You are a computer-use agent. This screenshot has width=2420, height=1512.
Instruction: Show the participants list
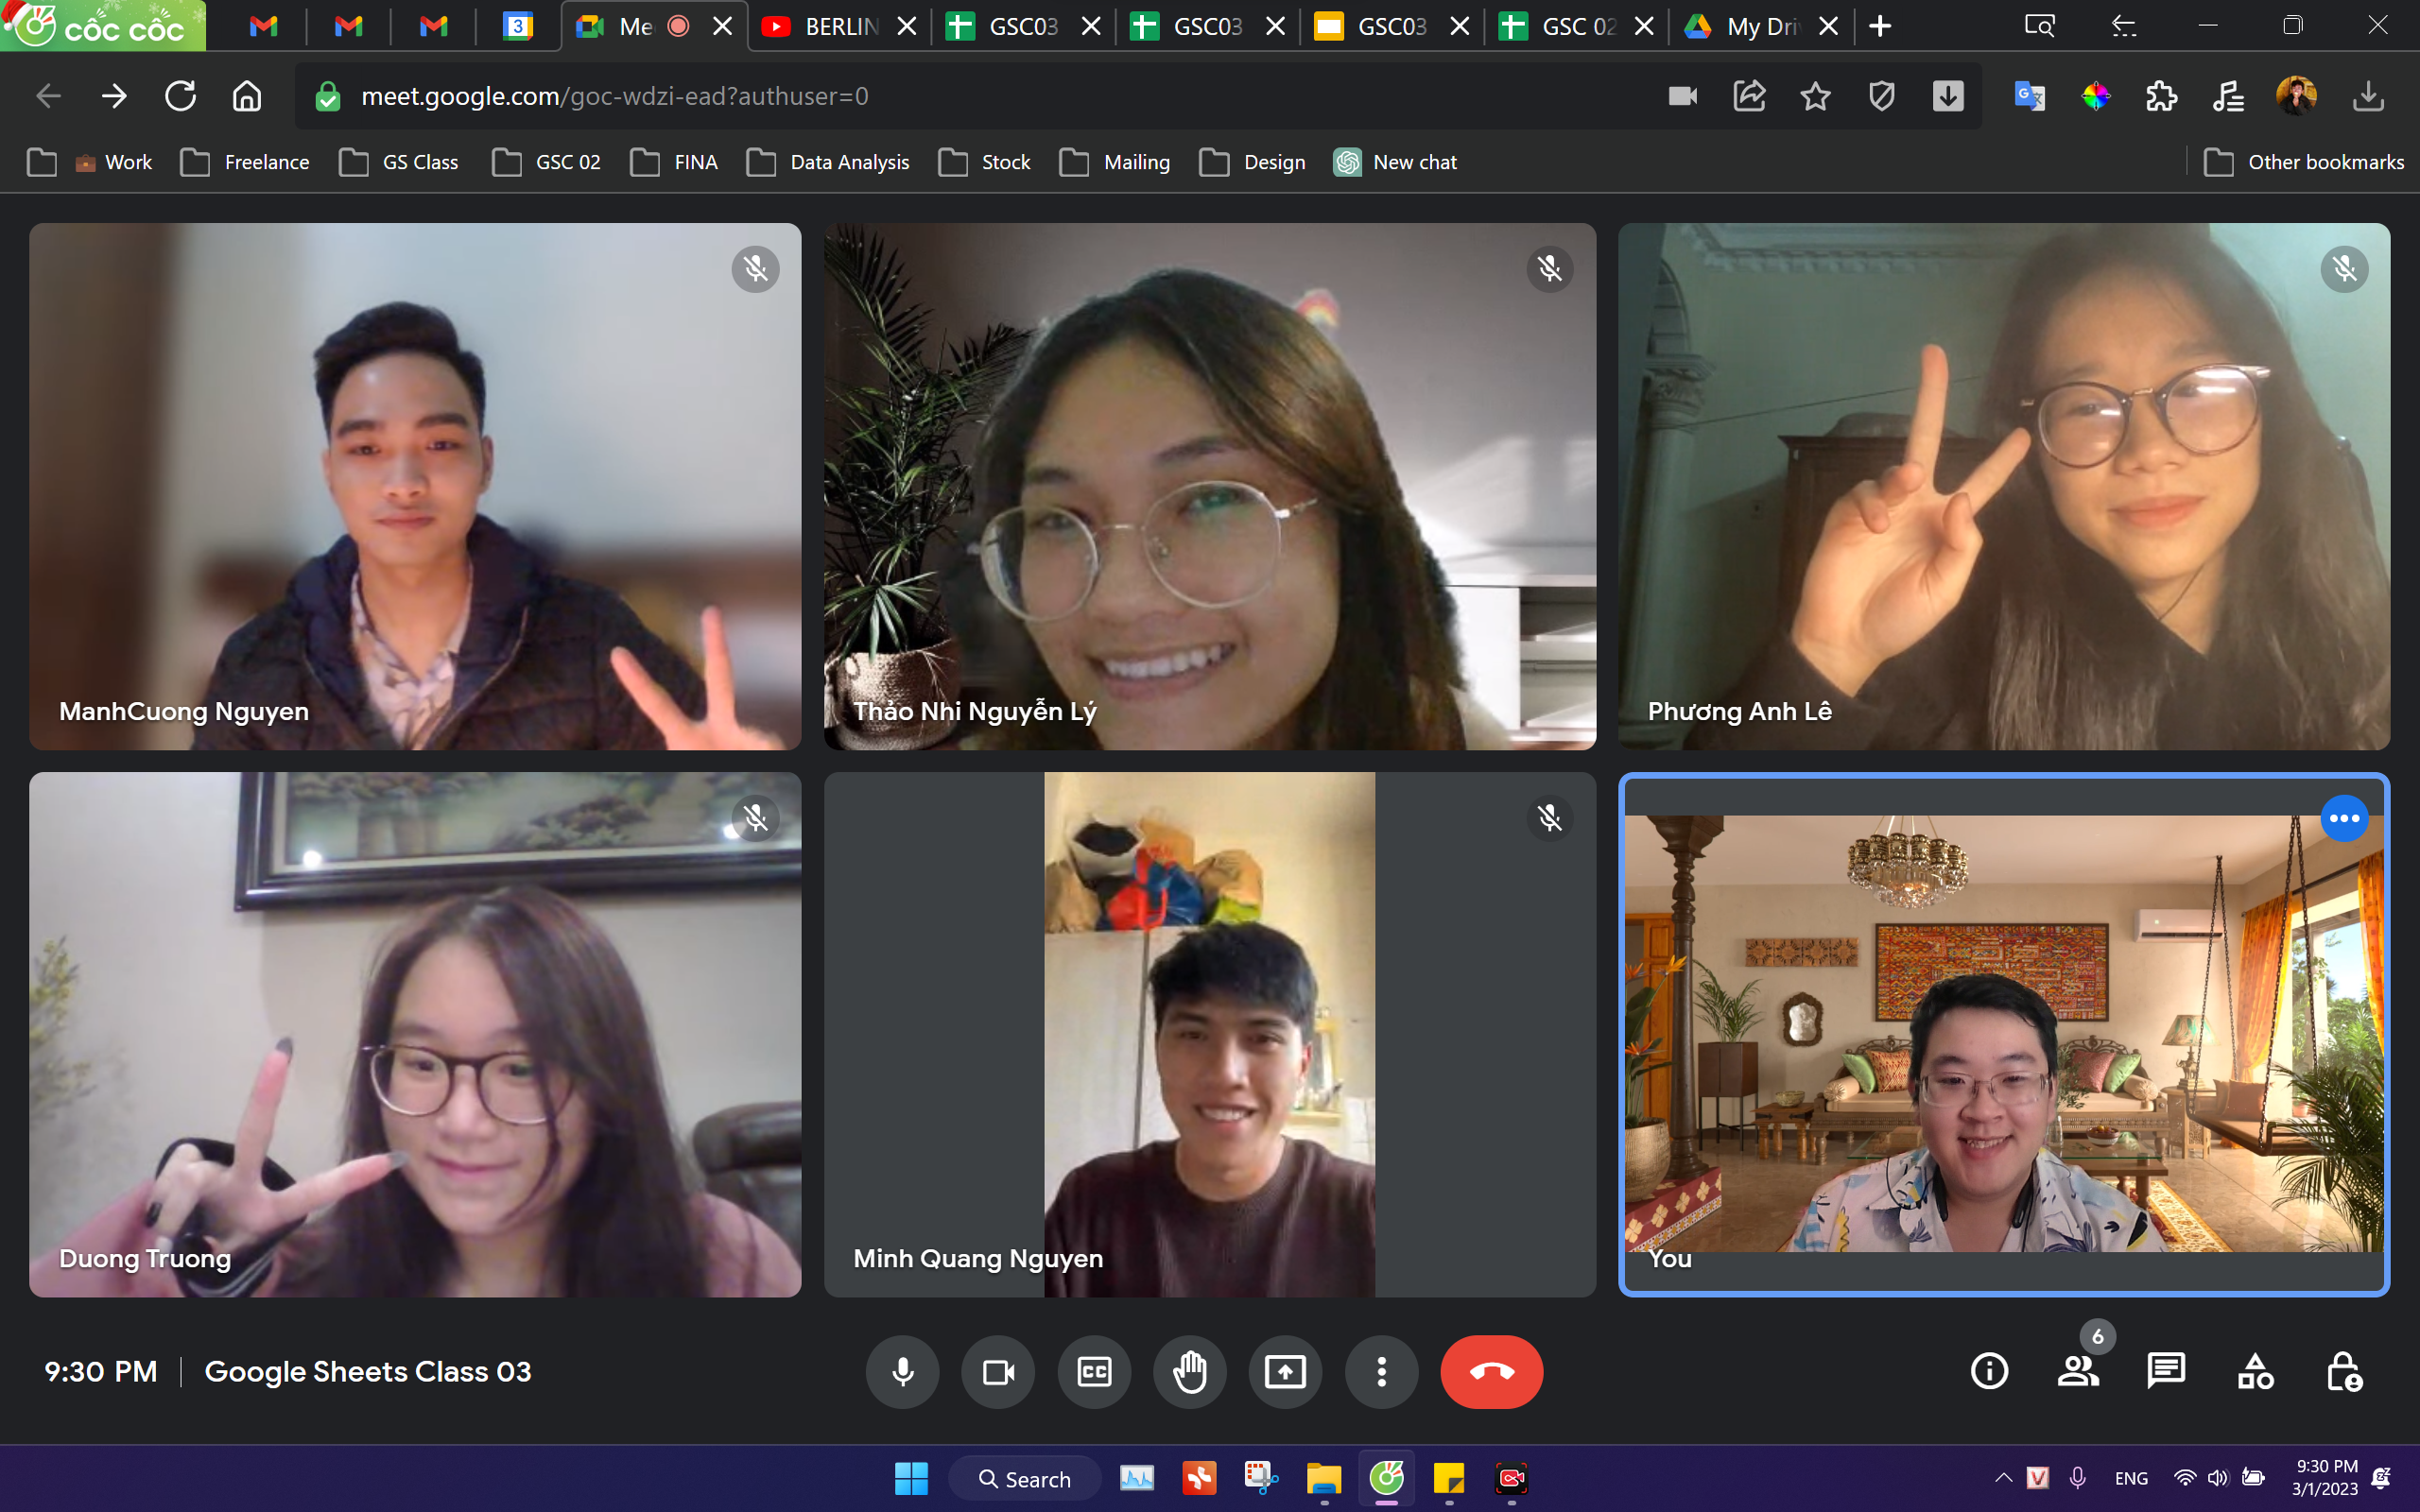tap(2077, 1371)
